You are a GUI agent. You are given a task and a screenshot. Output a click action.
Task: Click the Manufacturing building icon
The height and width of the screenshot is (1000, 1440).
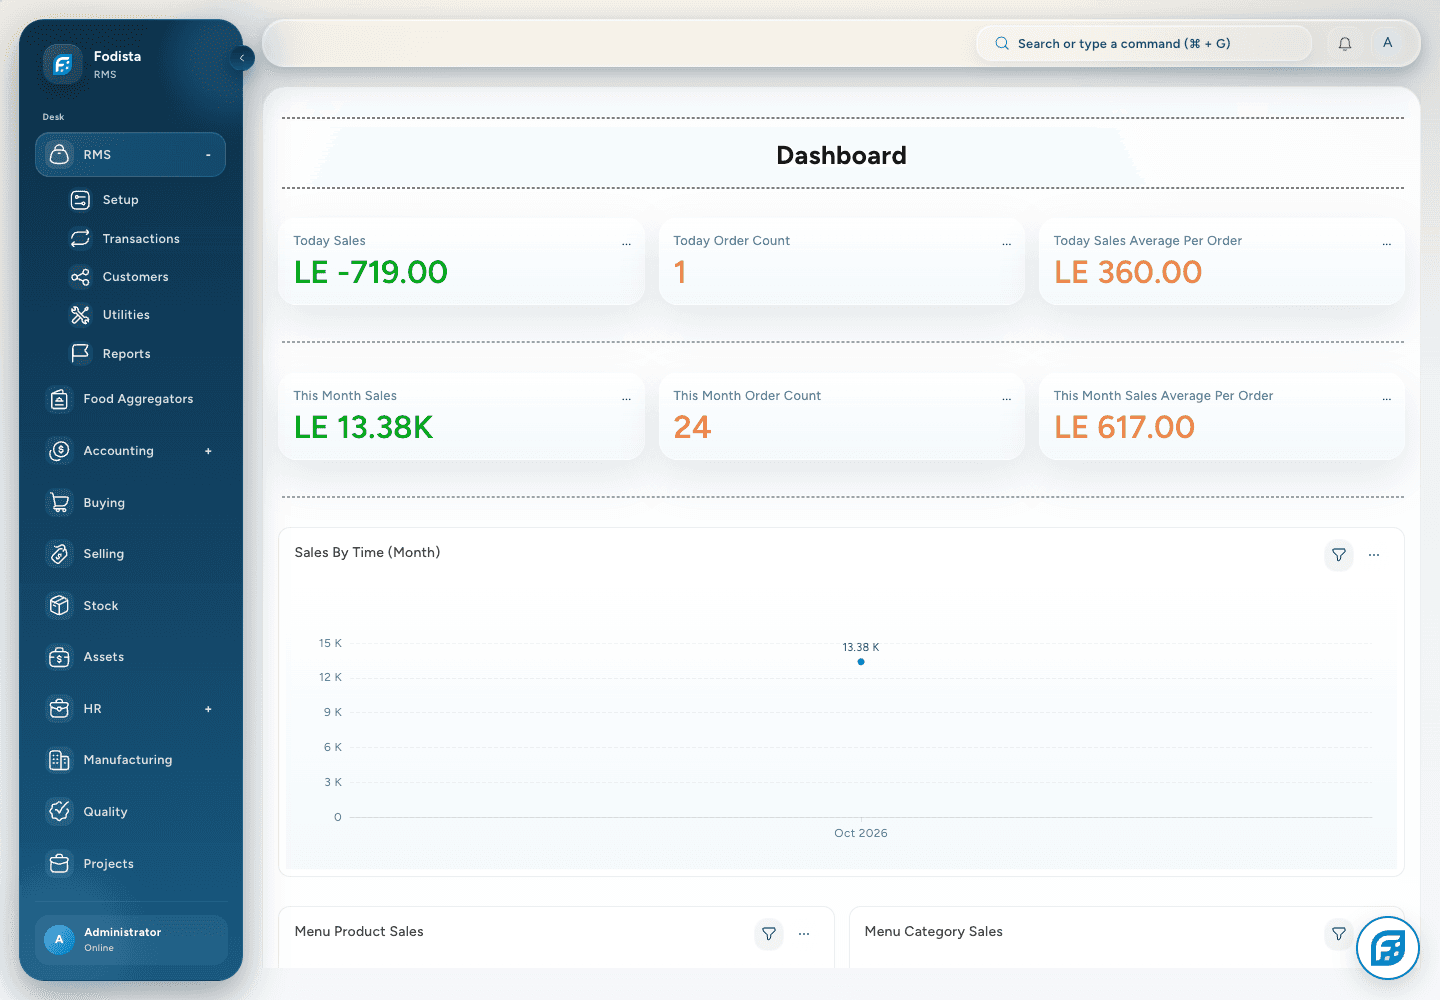(60, 760)
